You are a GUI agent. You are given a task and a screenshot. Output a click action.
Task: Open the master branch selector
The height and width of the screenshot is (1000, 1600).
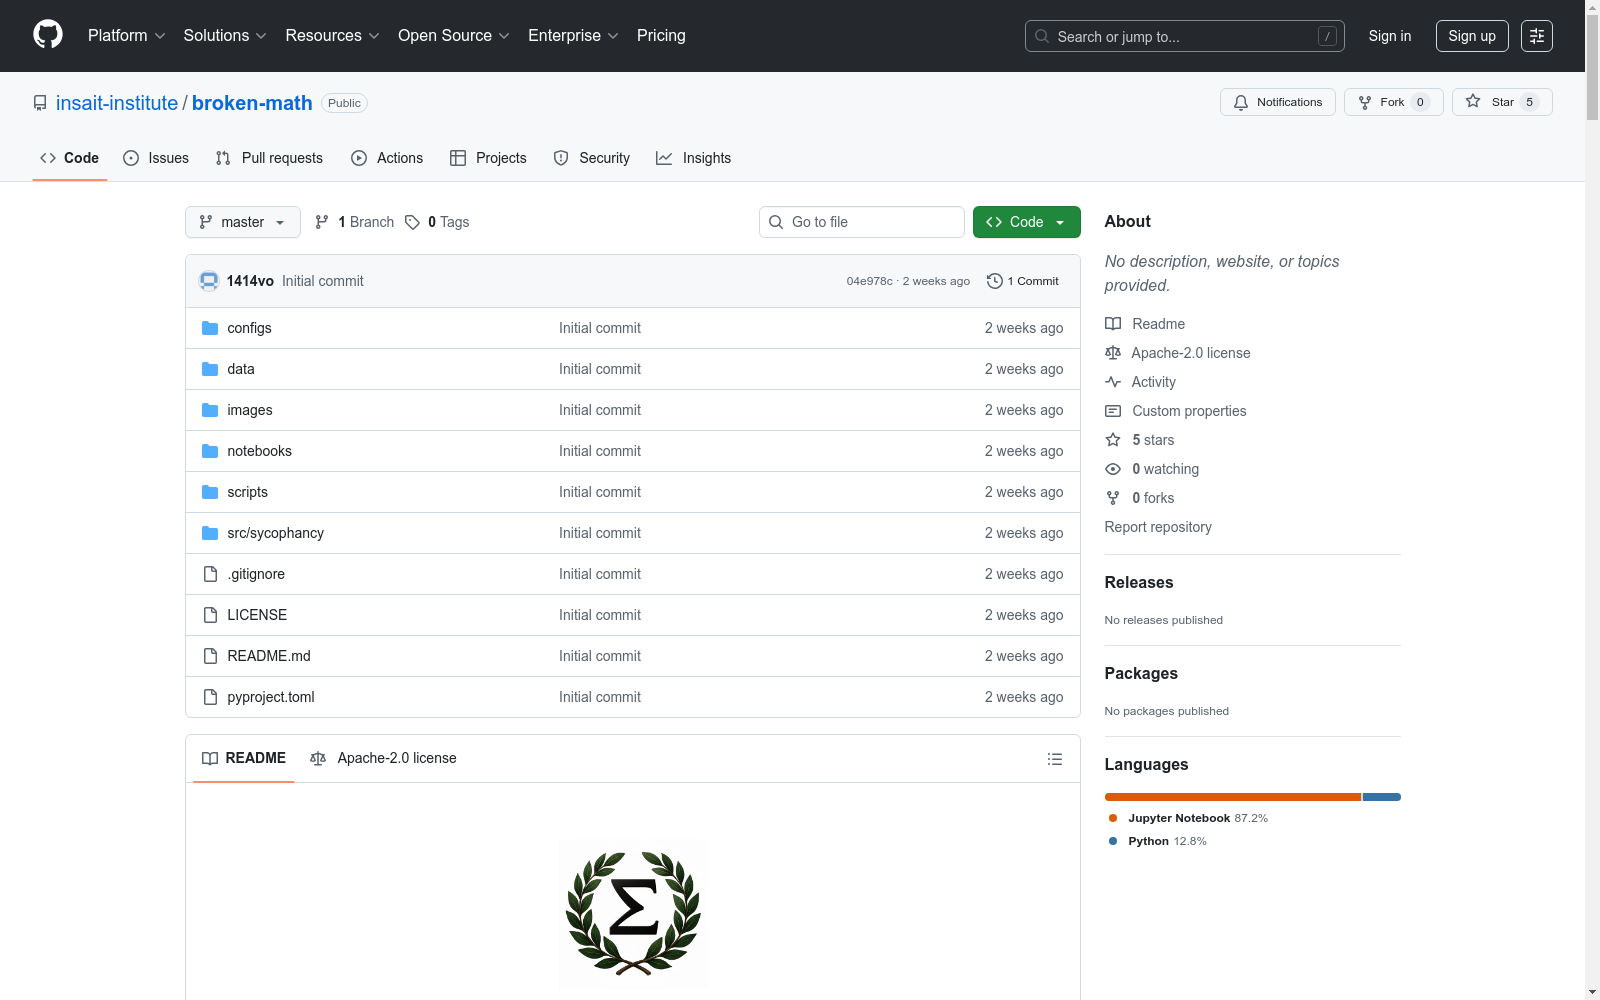pyautogui.click(x=243, y=222)
